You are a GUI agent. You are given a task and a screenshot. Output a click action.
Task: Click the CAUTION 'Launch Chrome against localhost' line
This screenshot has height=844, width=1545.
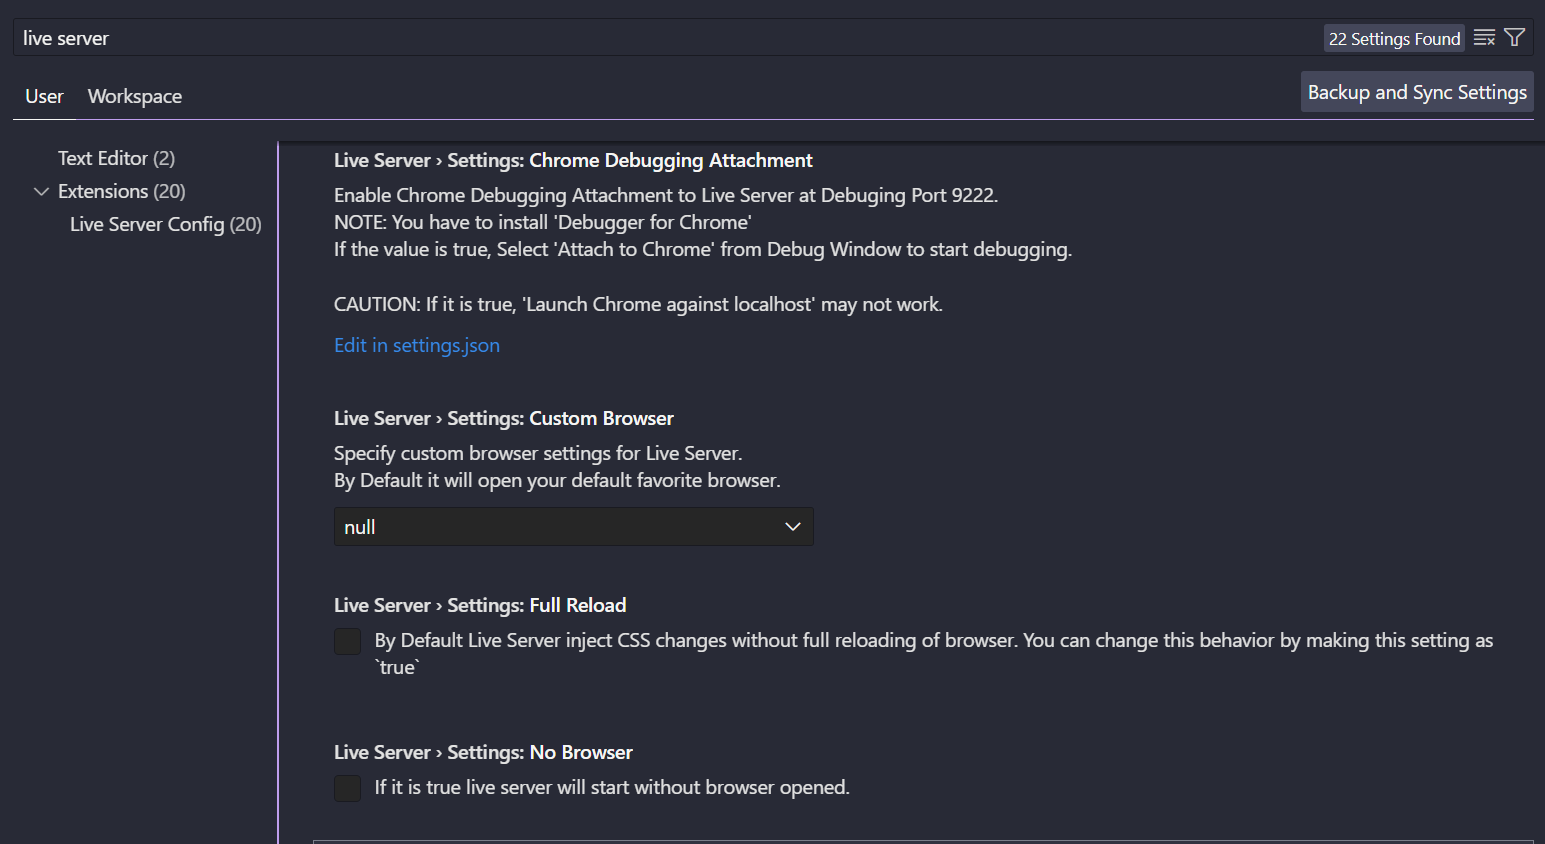pos(638,304)
